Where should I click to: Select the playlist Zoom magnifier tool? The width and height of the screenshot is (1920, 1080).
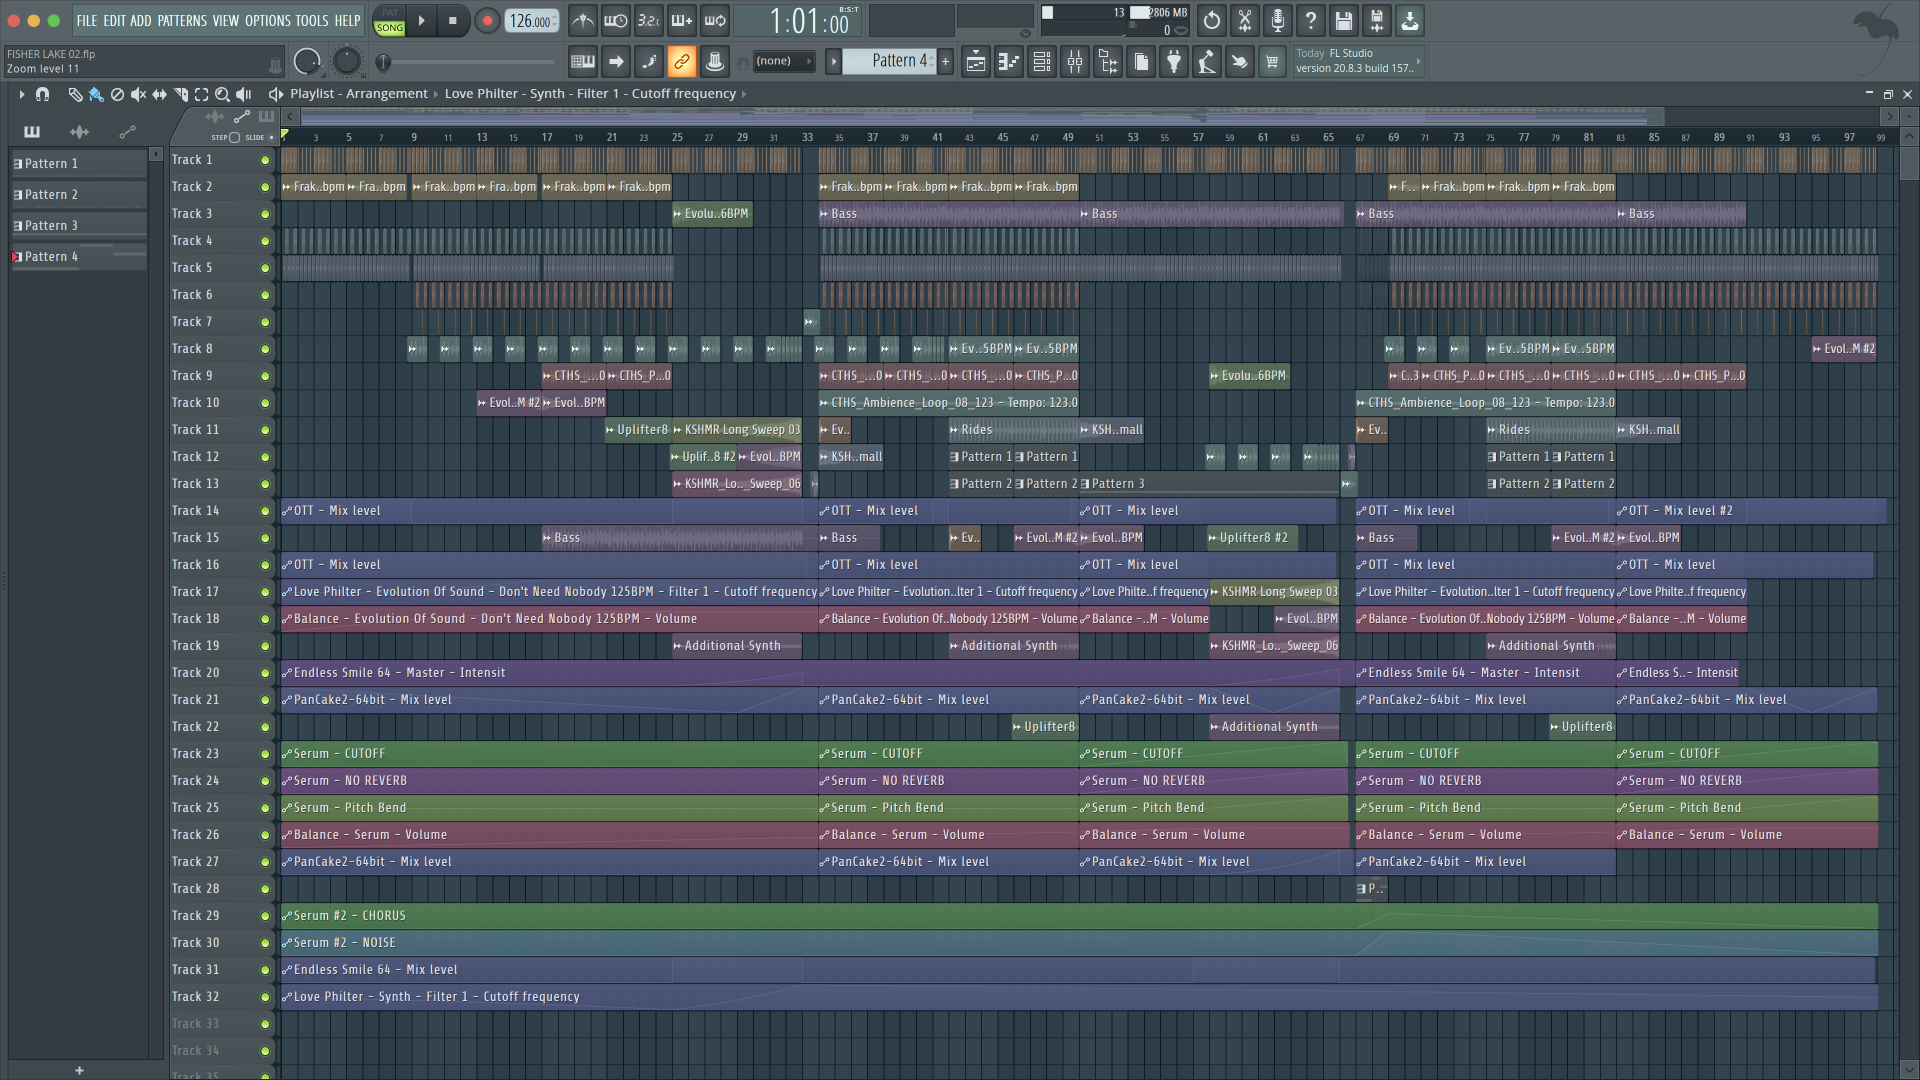[x=222, y=94]
